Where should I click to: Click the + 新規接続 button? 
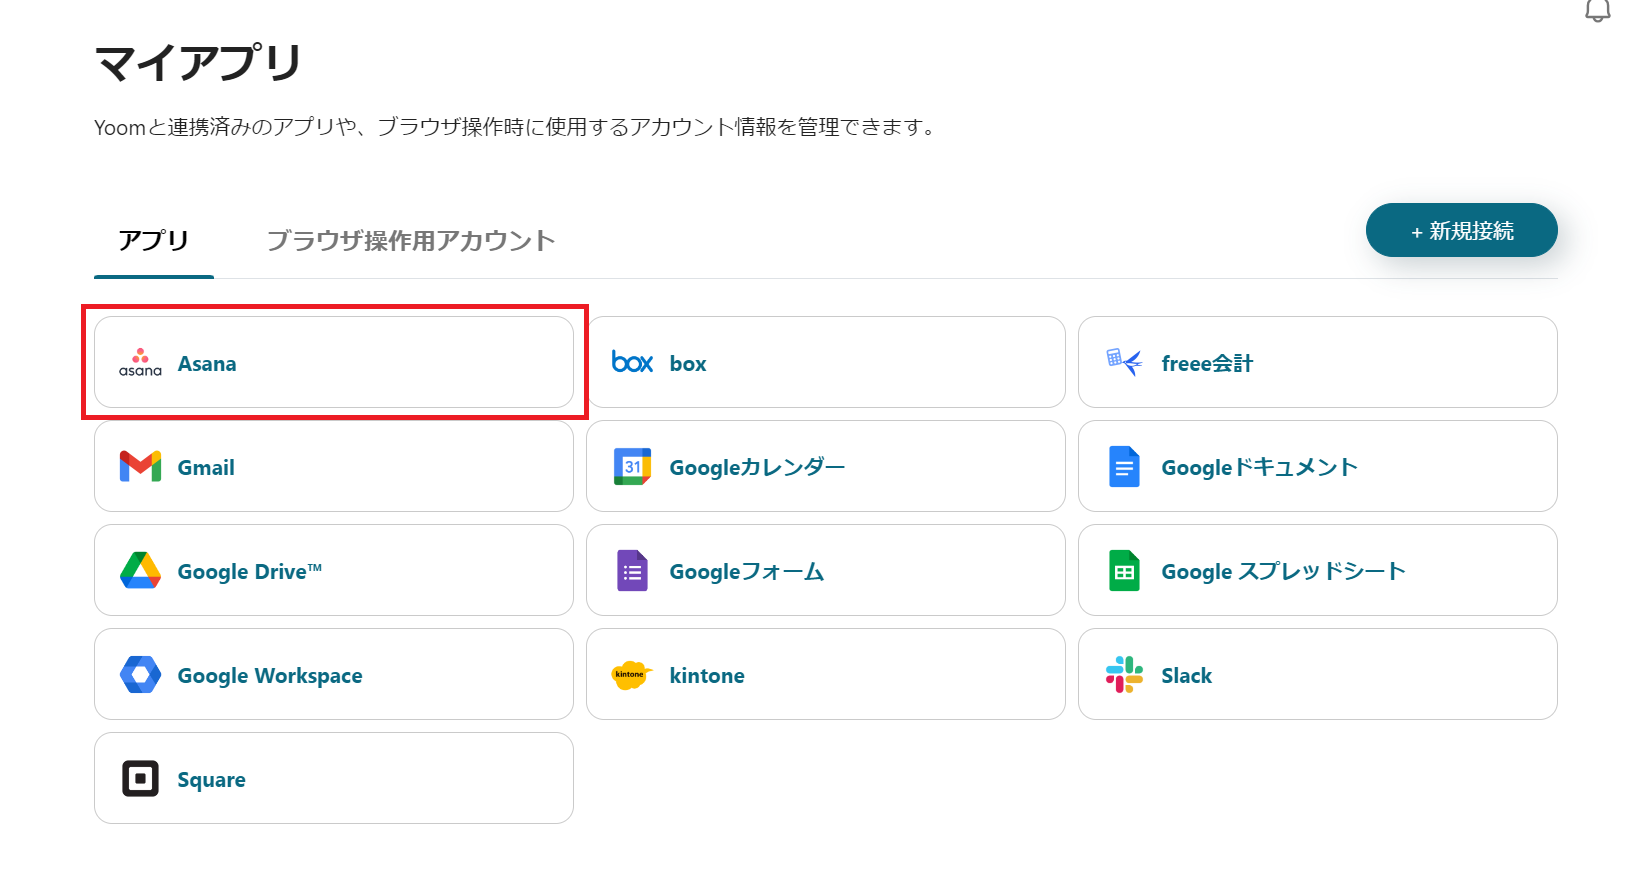click(1461, 230)
